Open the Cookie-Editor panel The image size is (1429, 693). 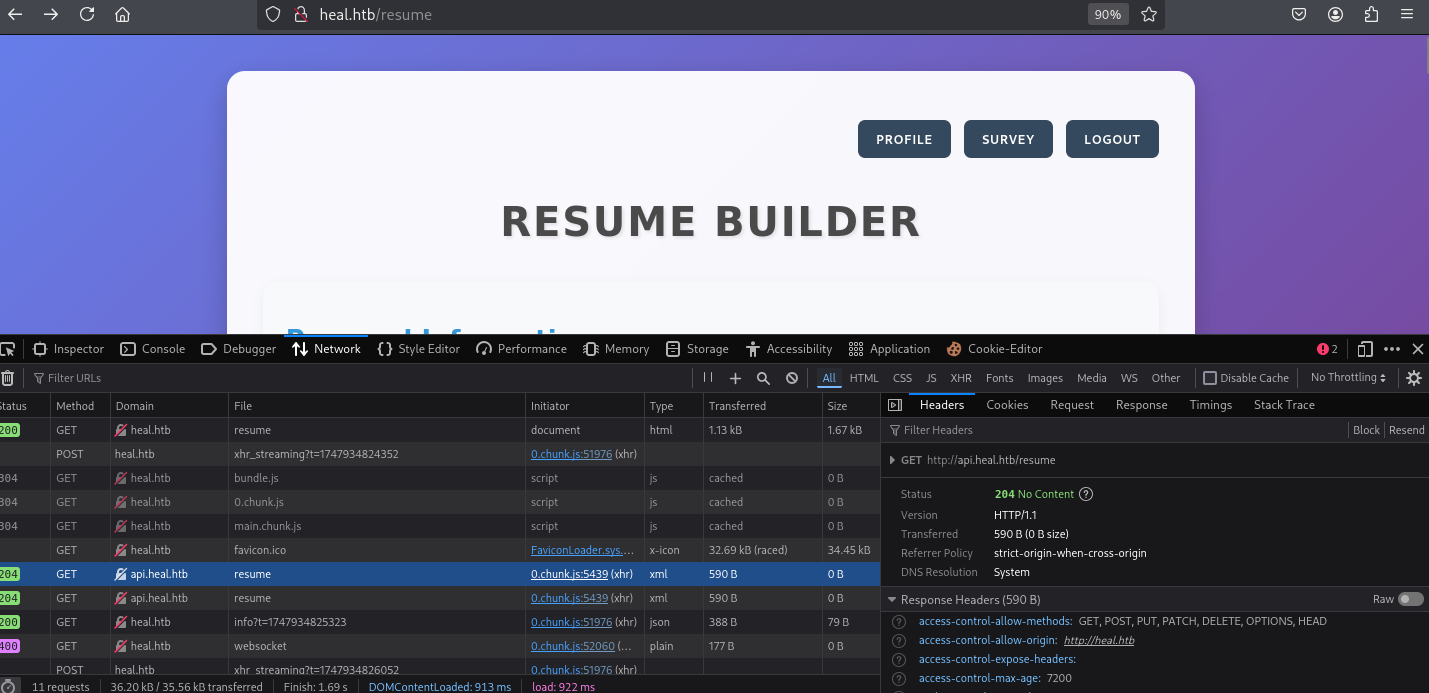point(995,349)
